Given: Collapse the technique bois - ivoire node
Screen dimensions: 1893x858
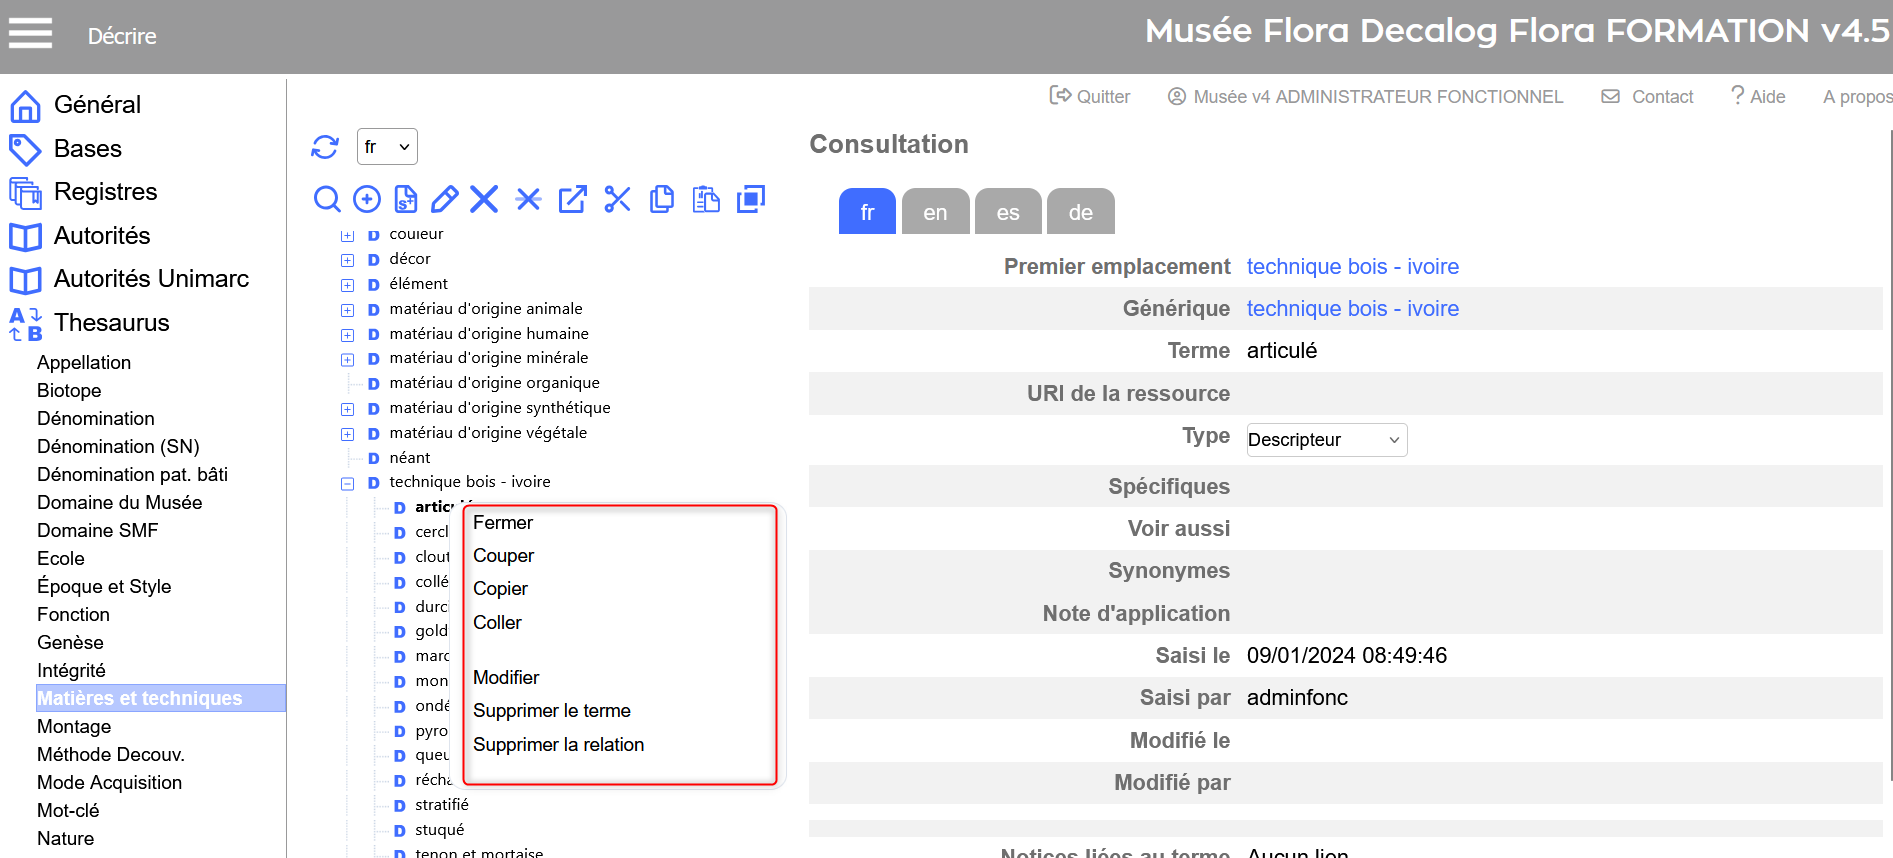Looking at the screenshot, I should pyautogui.click(x=347, y=483).
